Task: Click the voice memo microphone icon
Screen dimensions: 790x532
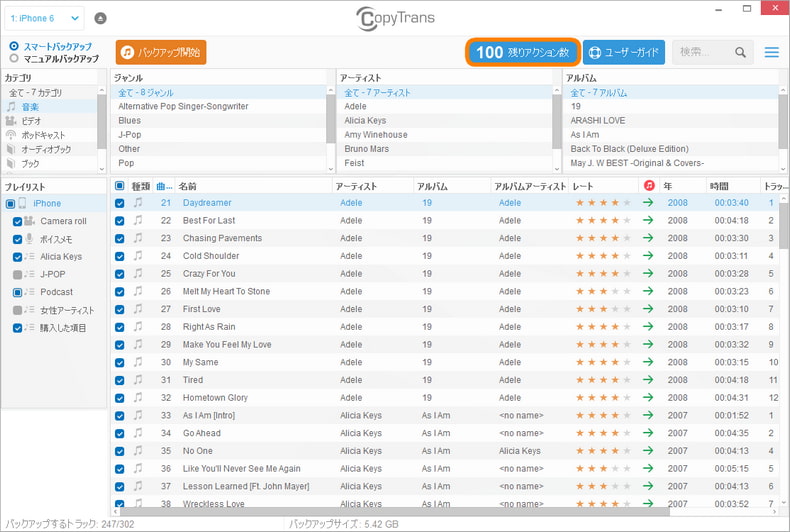Action: click(x=29, y=238)
